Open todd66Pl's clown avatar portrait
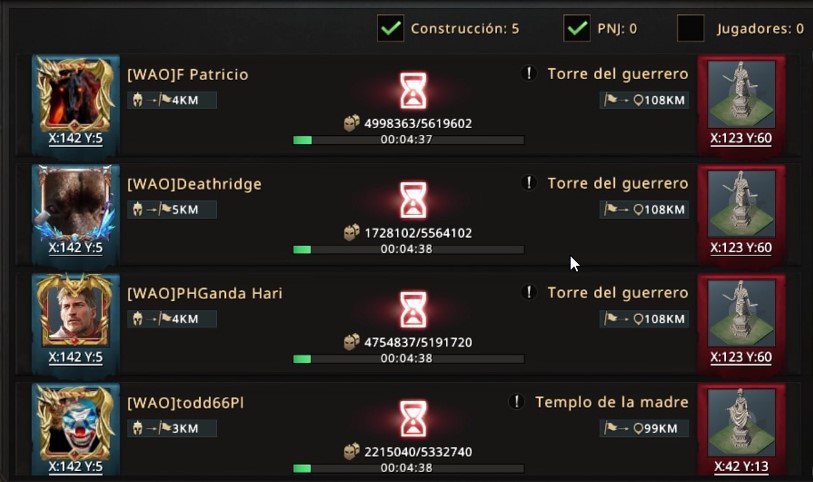Image resolution: width=813 pixels, height=482 pixels. pos(76,422)
